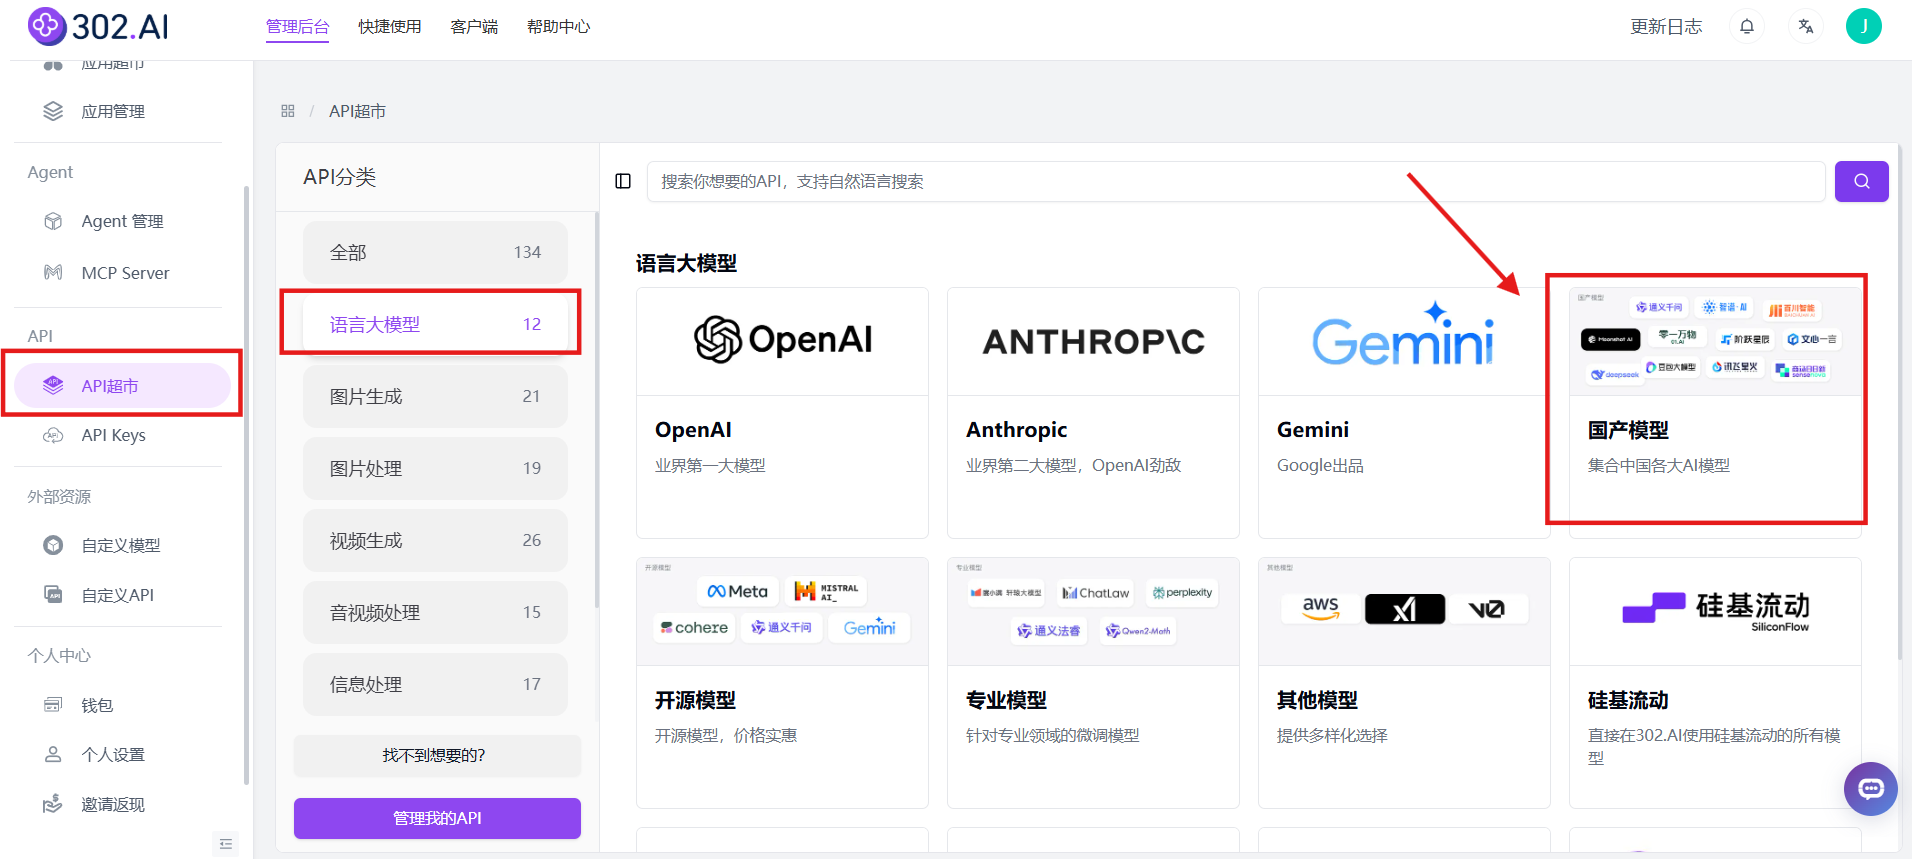1912x859 pixels.
Task: Open the Anthropic logo card image
Action: [x=1093, y=341]
